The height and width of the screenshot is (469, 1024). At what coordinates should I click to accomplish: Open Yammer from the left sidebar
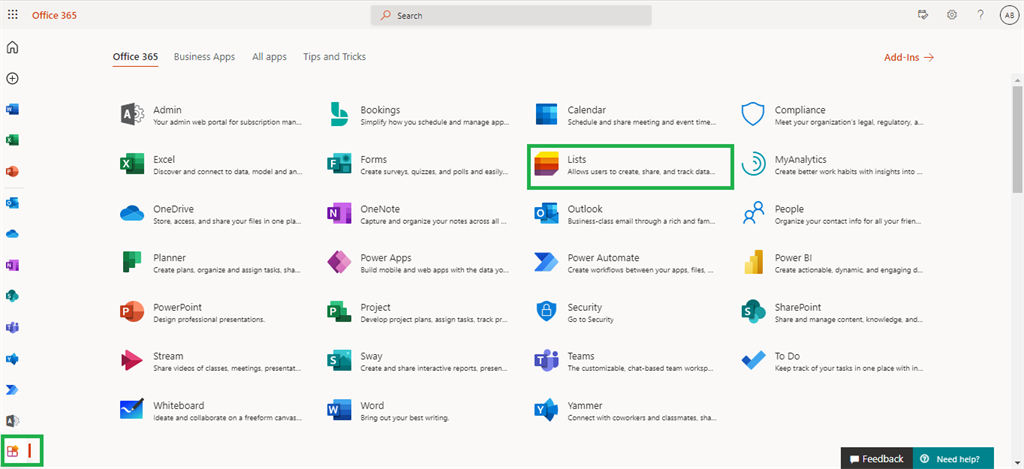(x=12, y=359)
